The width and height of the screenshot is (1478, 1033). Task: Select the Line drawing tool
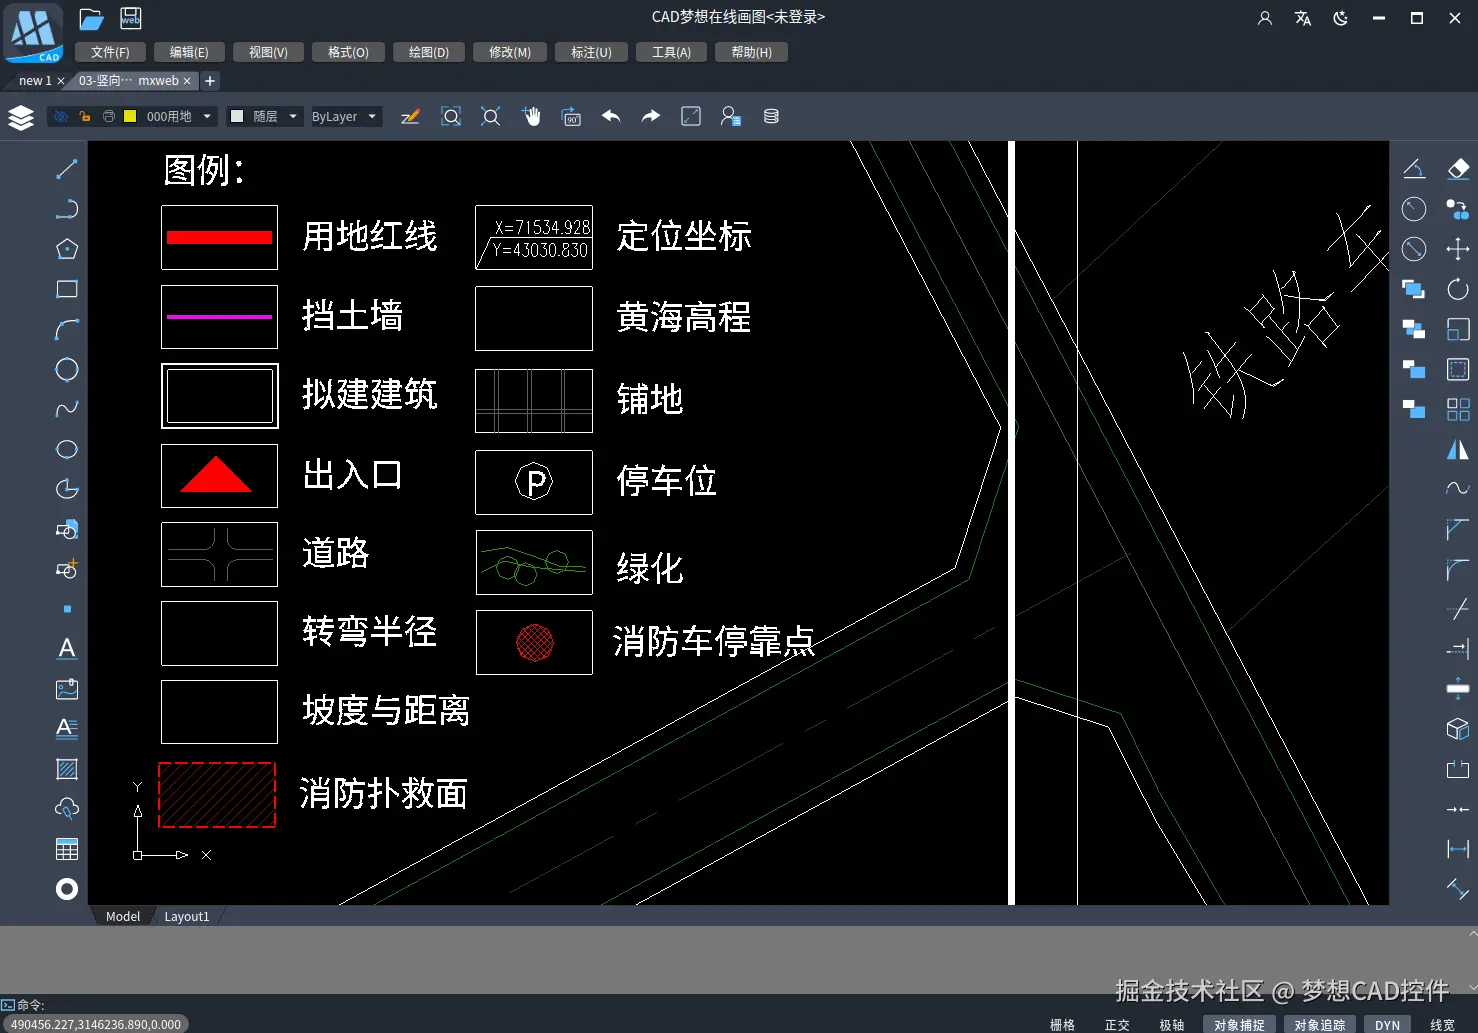pos(66,168)
